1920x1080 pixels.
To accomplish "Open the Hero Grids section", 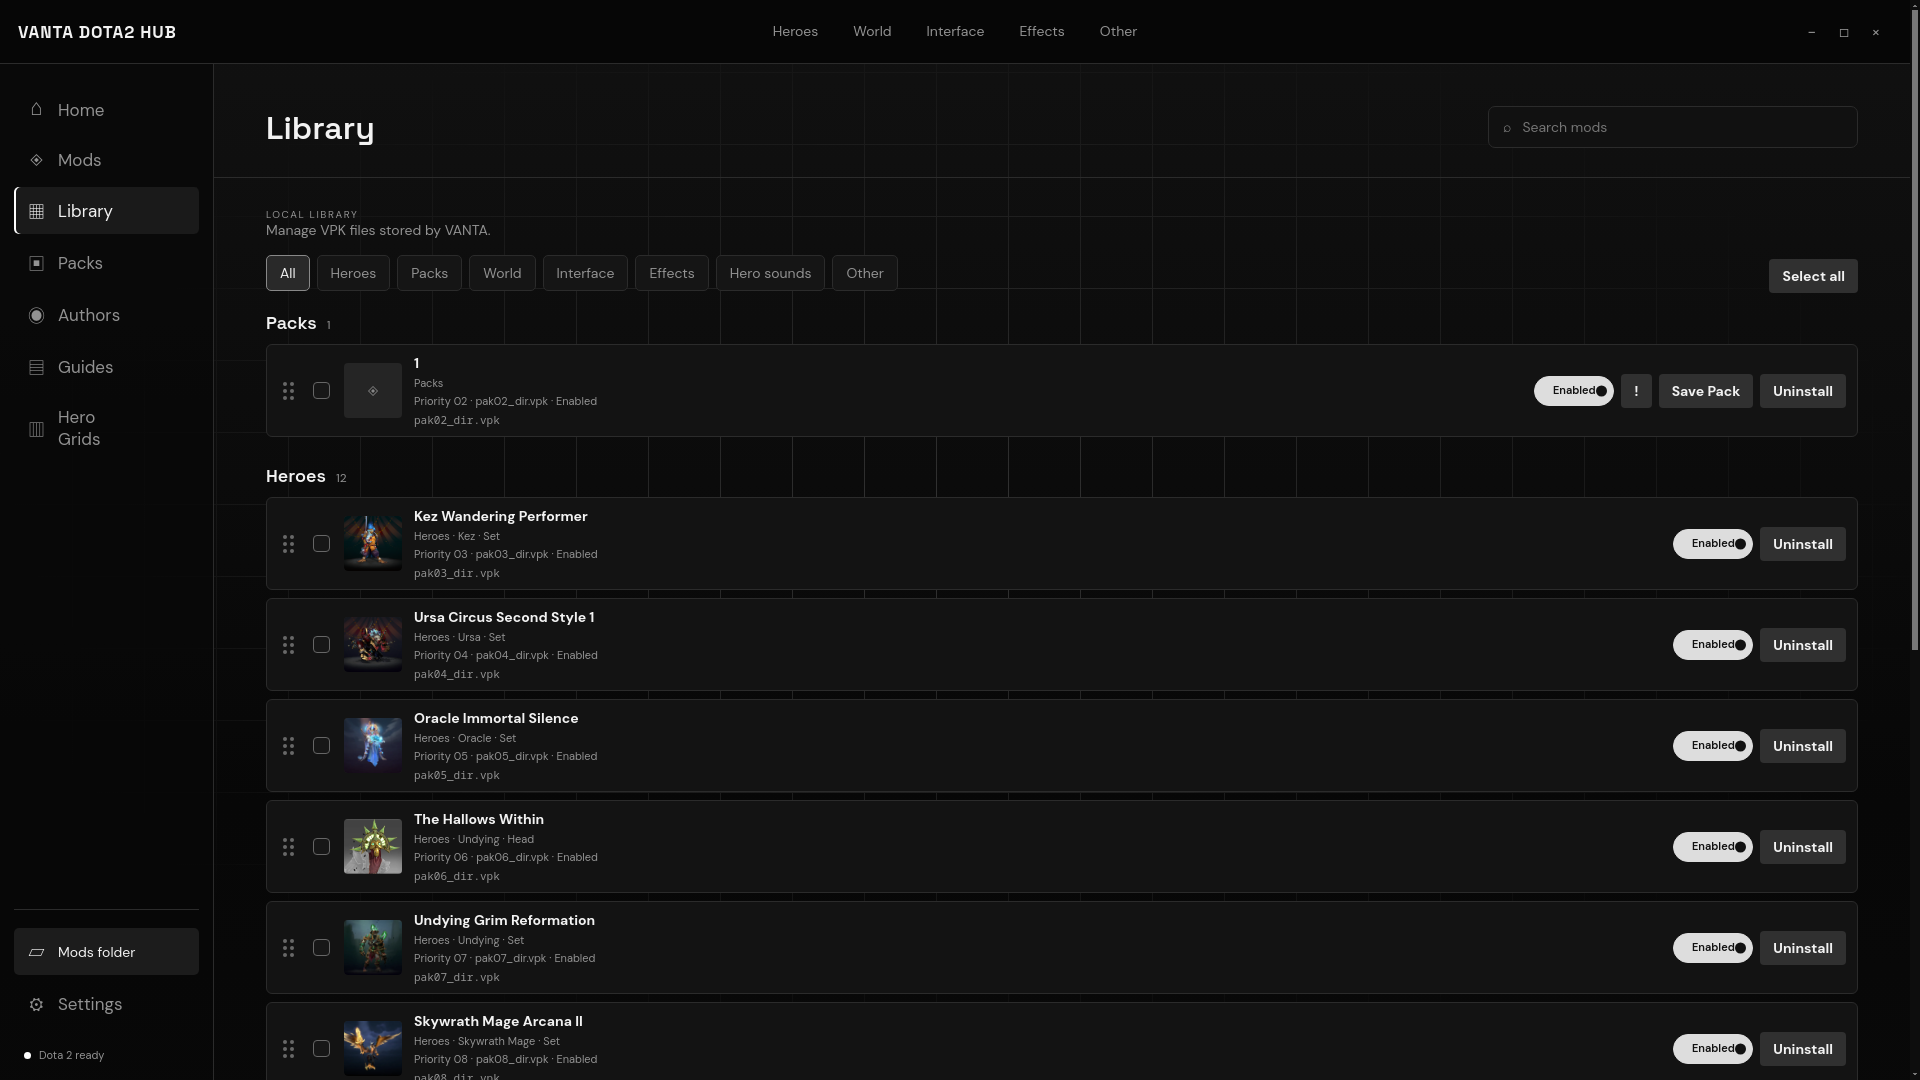I will point(106,428).
